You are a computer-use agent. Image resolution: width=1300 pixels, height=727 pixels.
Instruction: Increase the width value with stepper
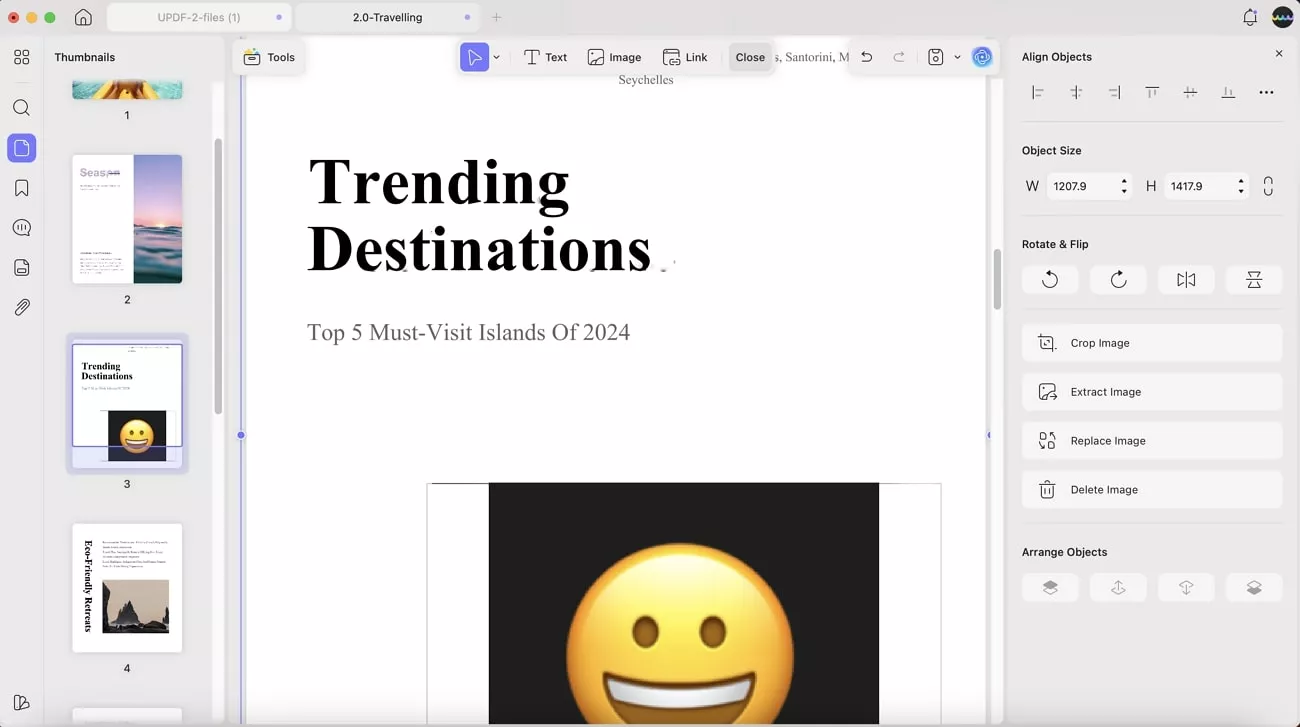(x=1124, y=181)
